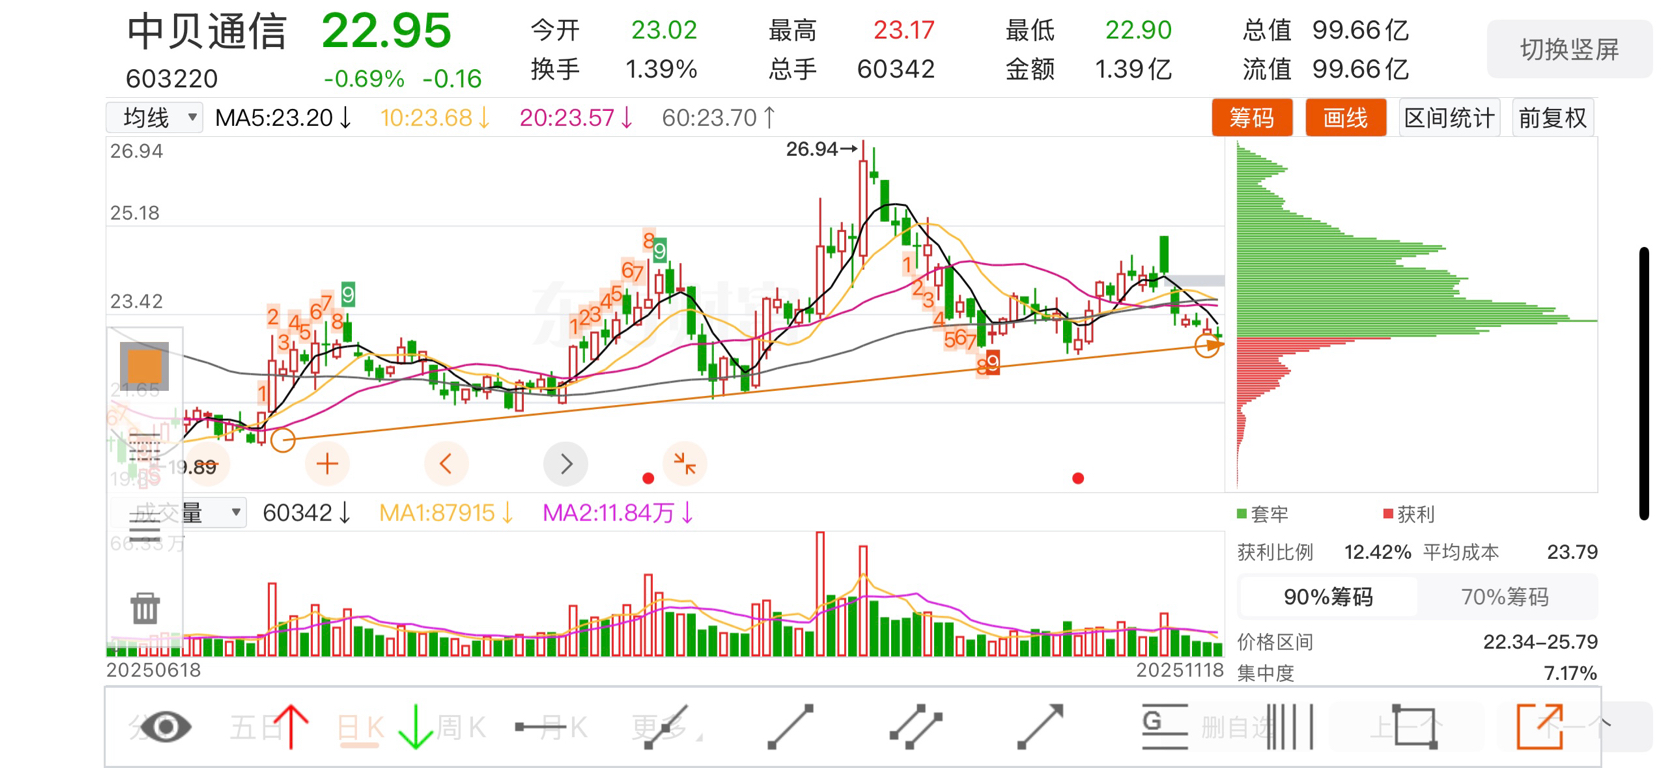Click the stock code 603220
1665x769 pixels.
(x=172, y=78)
